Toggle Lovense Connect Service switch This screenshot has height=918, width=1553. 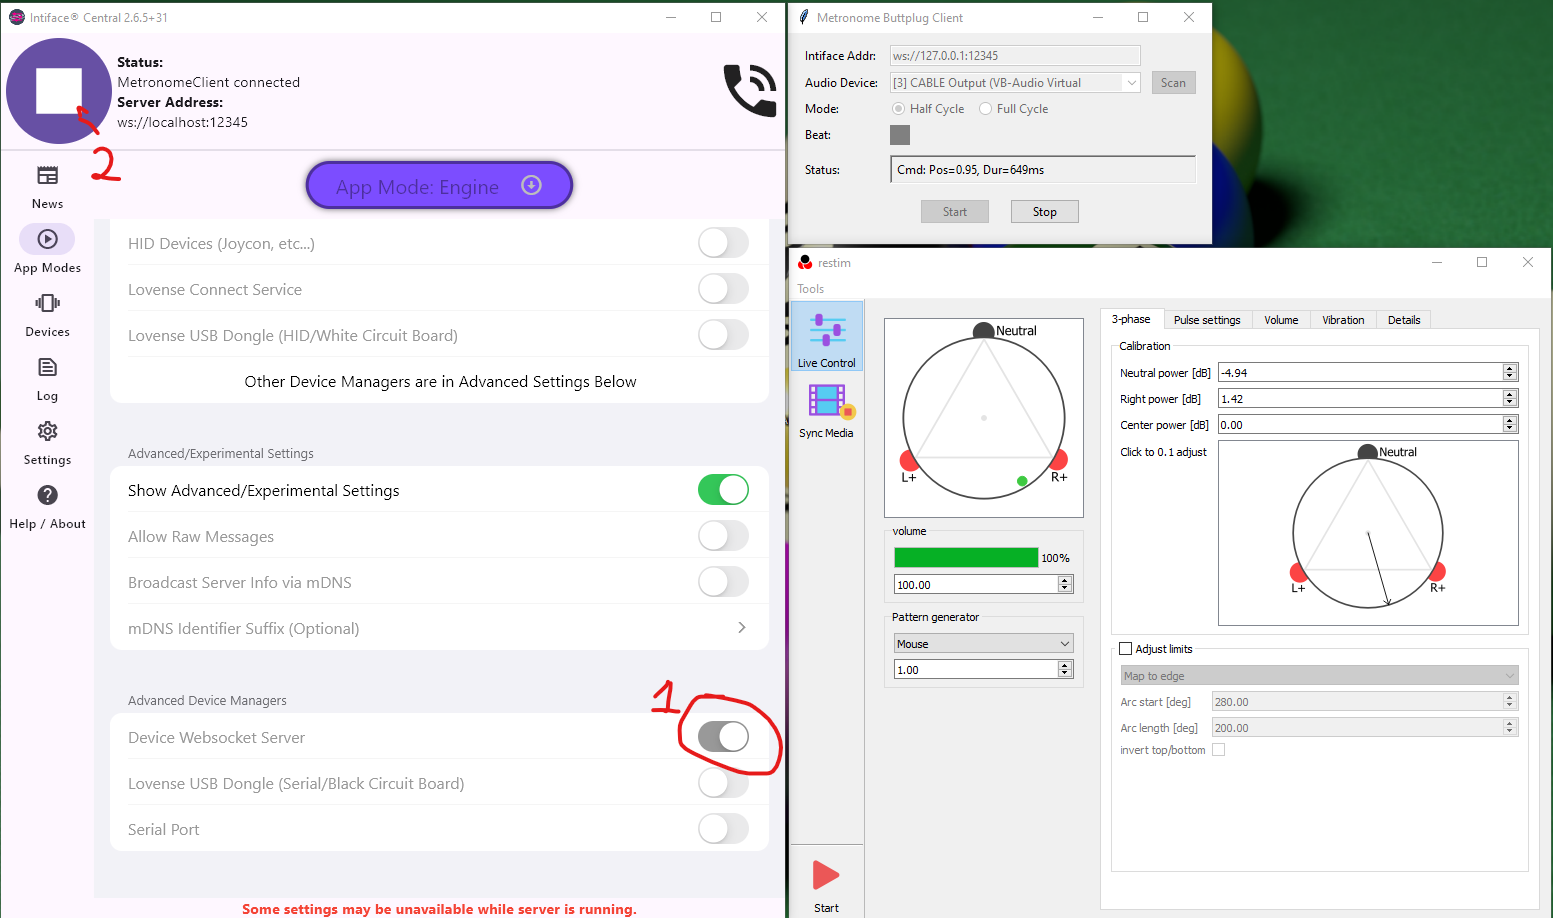click(x=723, y=289)
